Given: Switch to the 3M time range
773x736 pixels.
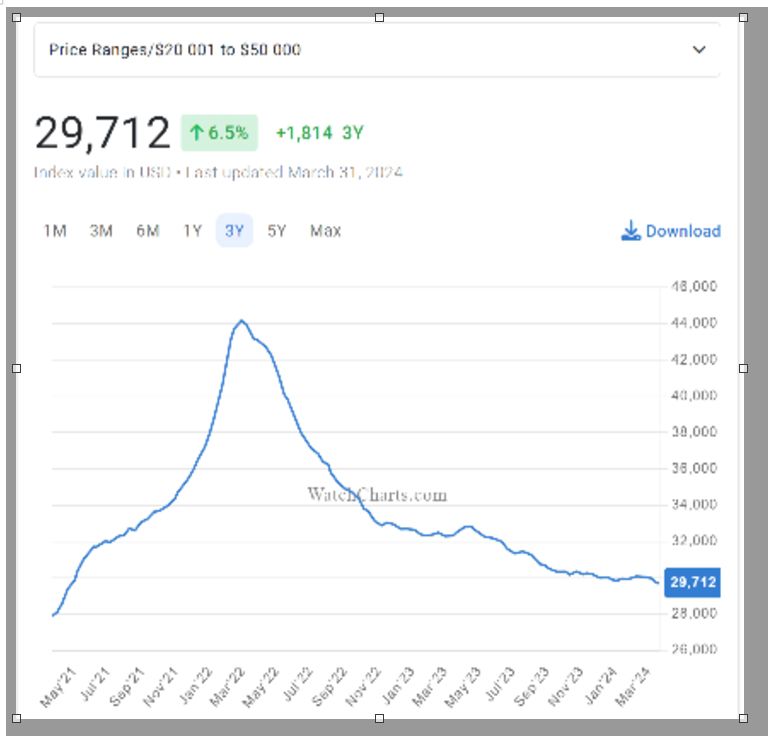Looking at the screenshot, I should (101, 231).
